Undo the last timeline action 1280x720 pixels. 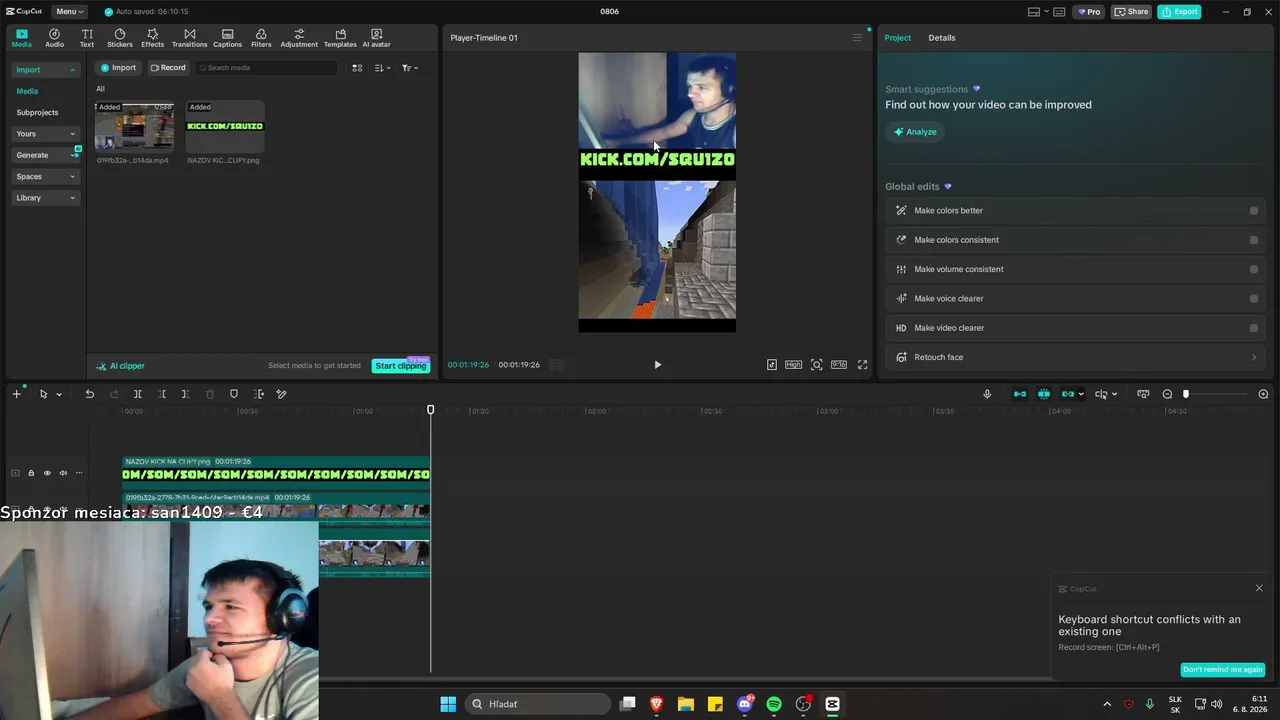(x=89, y=394)
